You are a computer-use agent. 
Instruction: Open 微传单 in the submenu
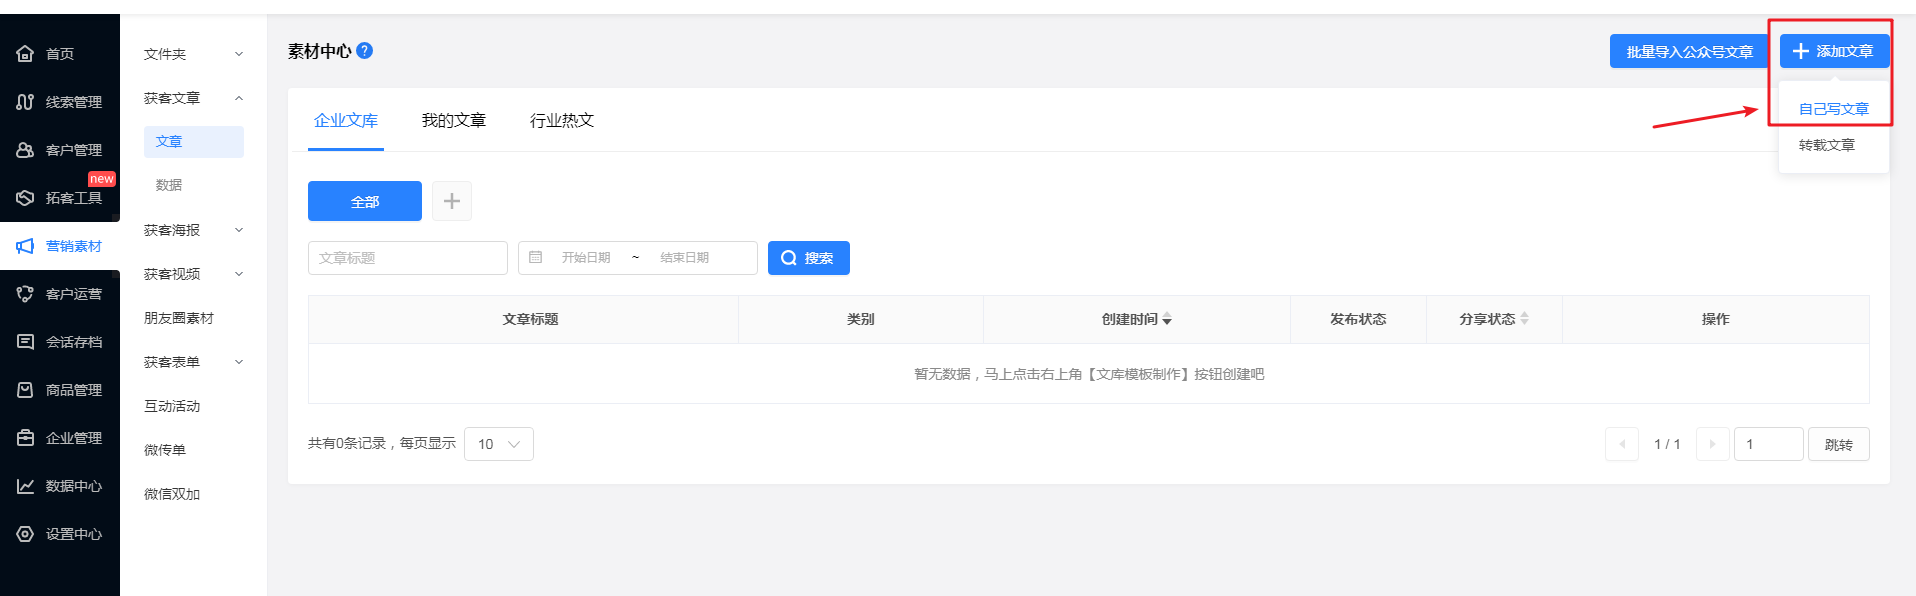[x=165, y=450]
